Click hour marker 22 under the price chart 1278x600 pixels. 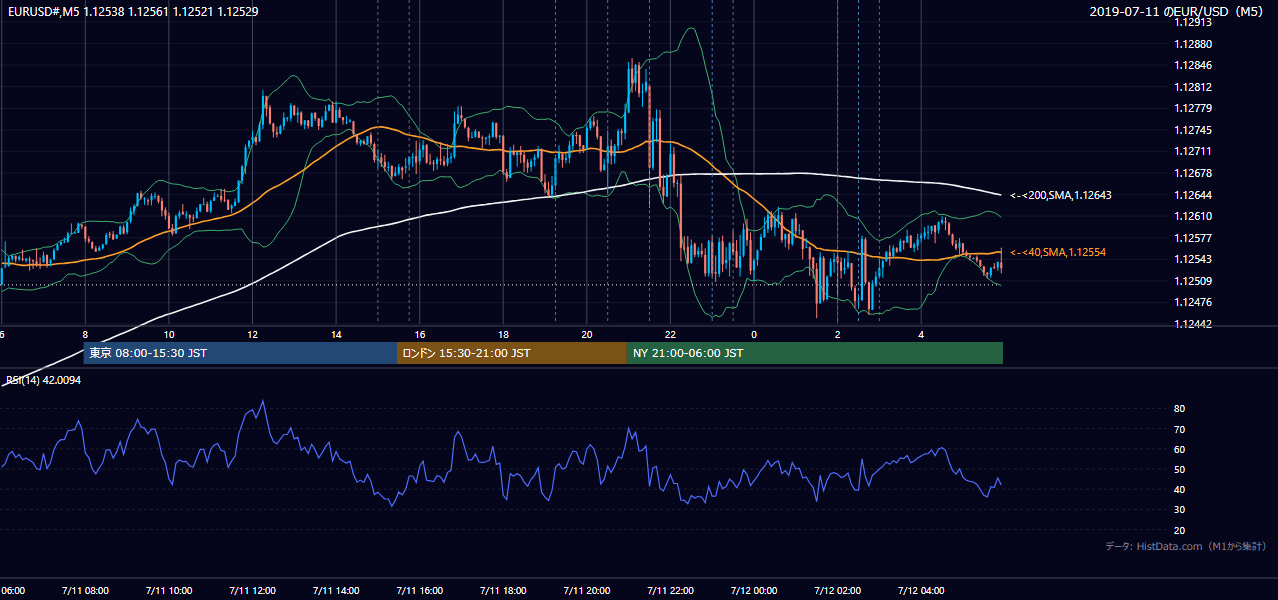point(671,335)
